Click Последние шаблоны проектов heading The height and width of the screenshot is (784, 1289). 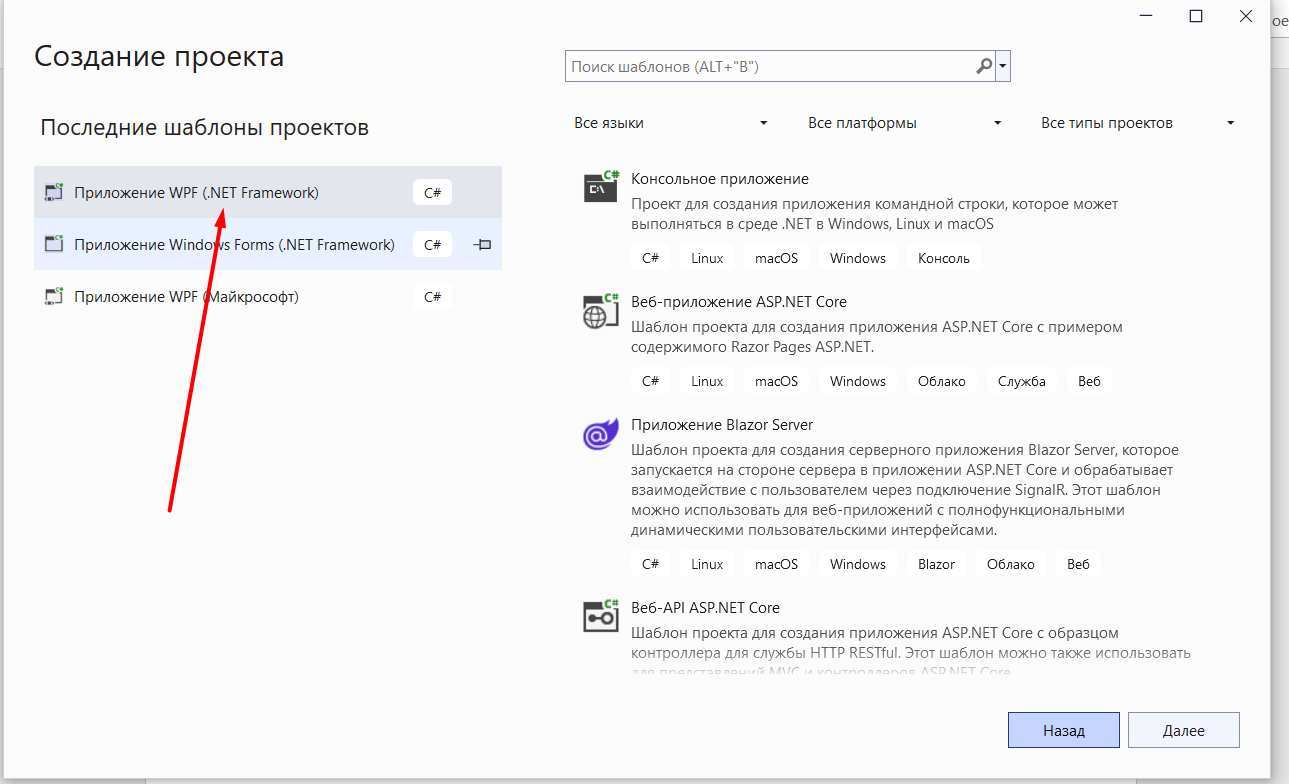click(x=205, y=127)
